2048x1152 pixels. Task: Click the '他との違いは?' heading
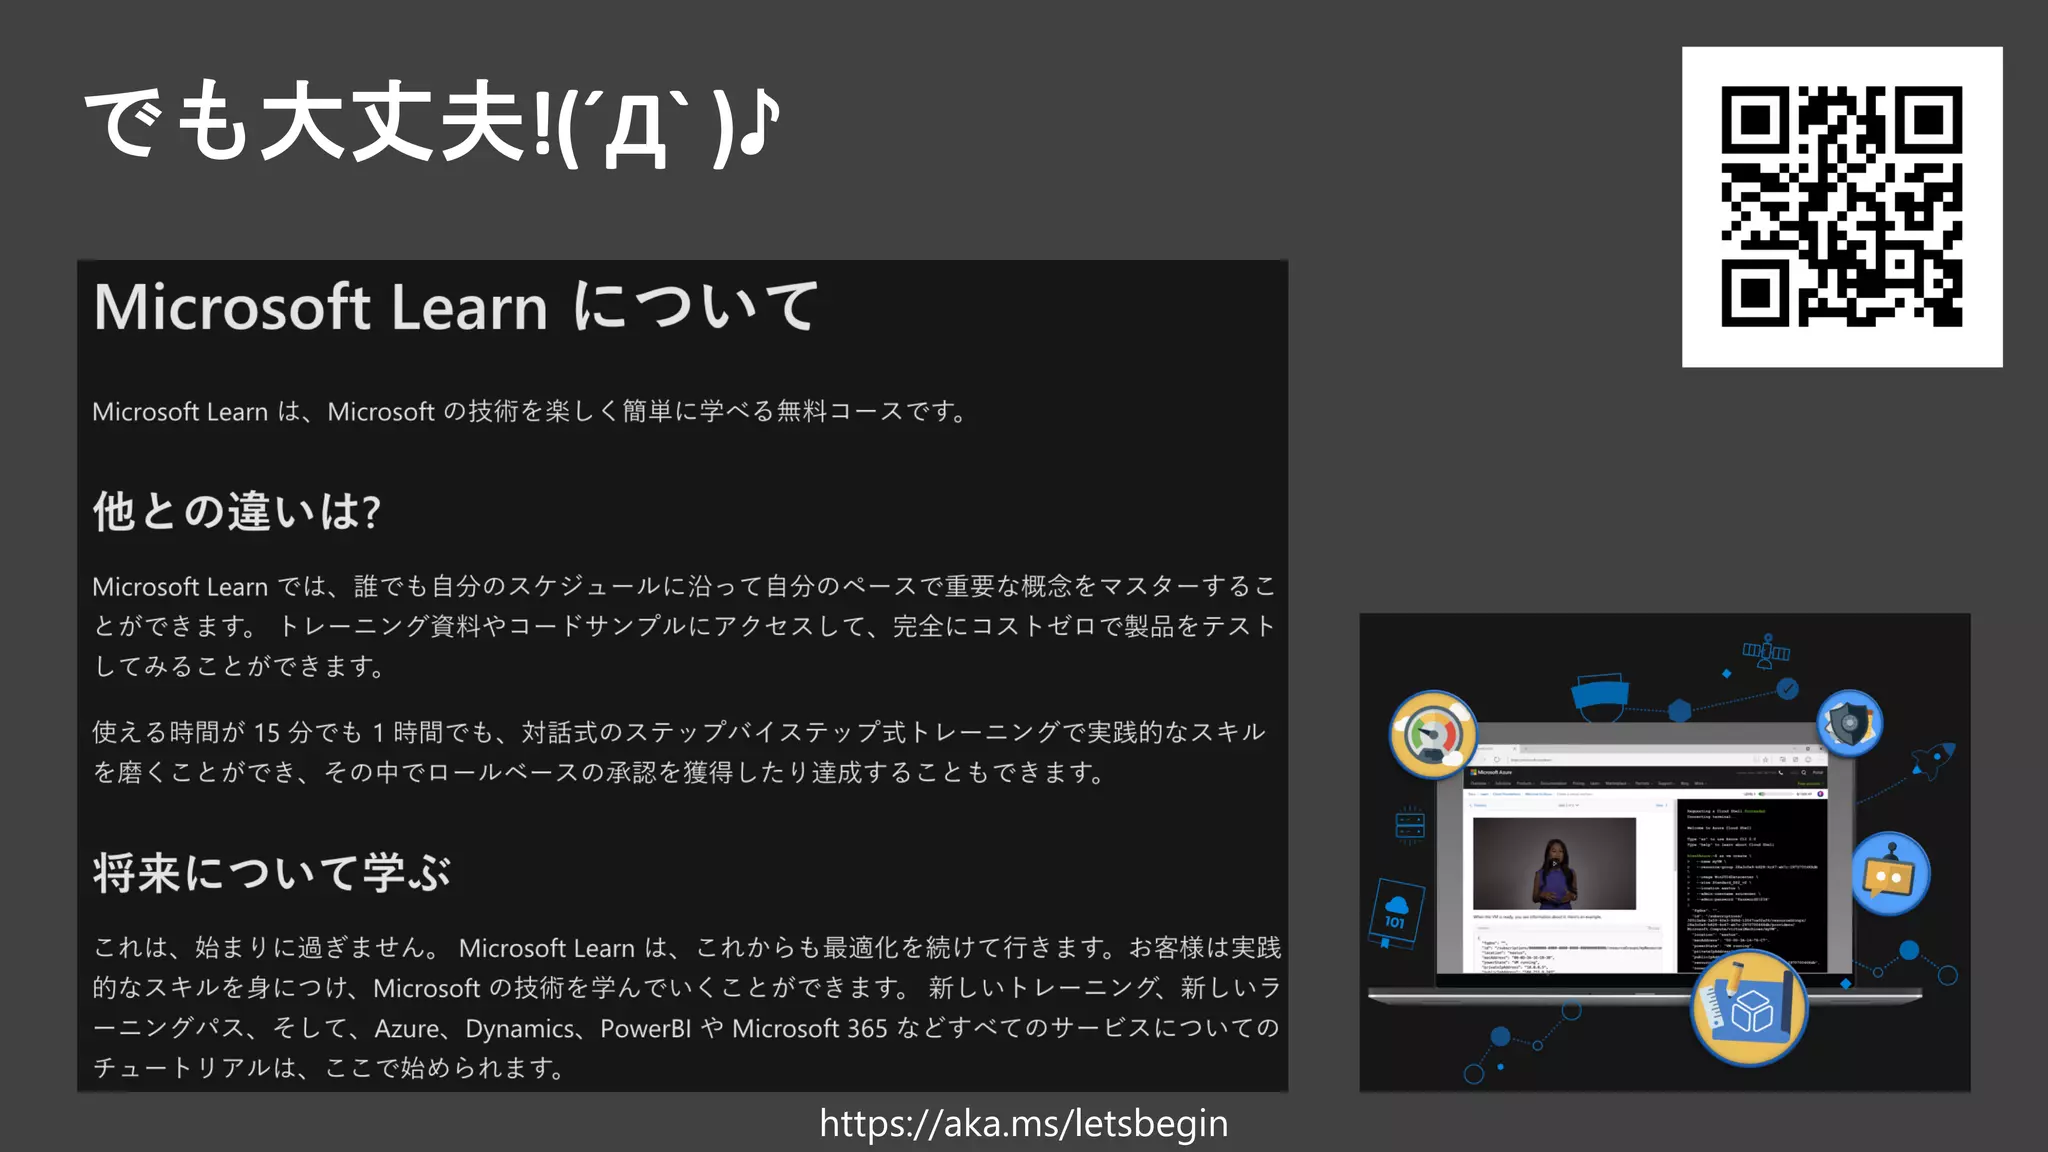(x=237, y=511)
